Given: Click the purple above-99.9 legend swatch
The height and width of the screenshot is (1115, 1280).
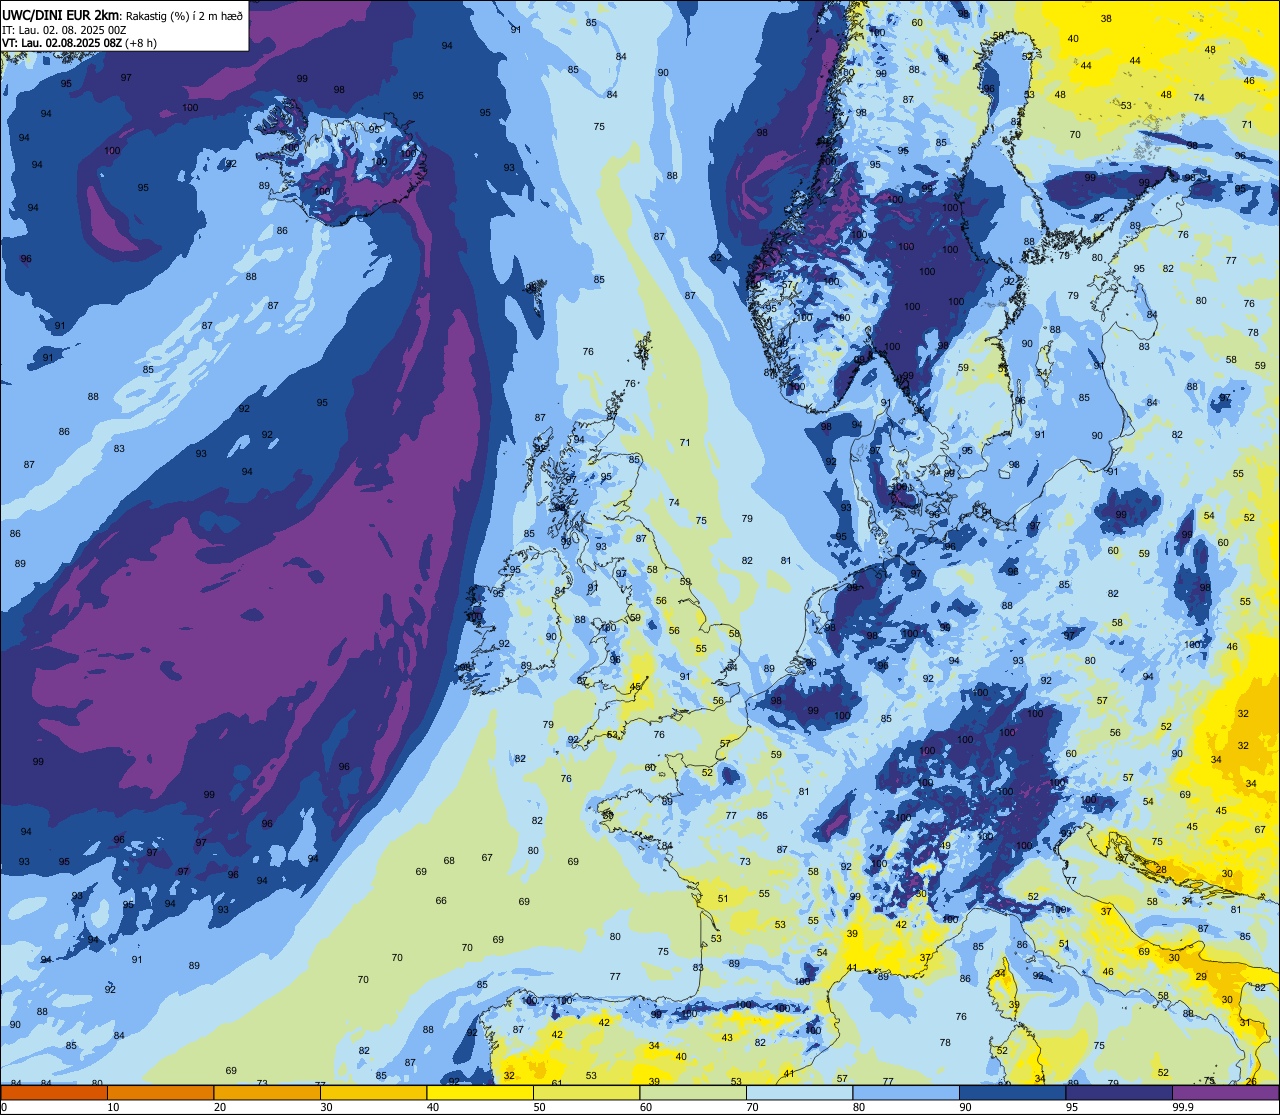Looking at the screenshot, I should [1225, 1092].
